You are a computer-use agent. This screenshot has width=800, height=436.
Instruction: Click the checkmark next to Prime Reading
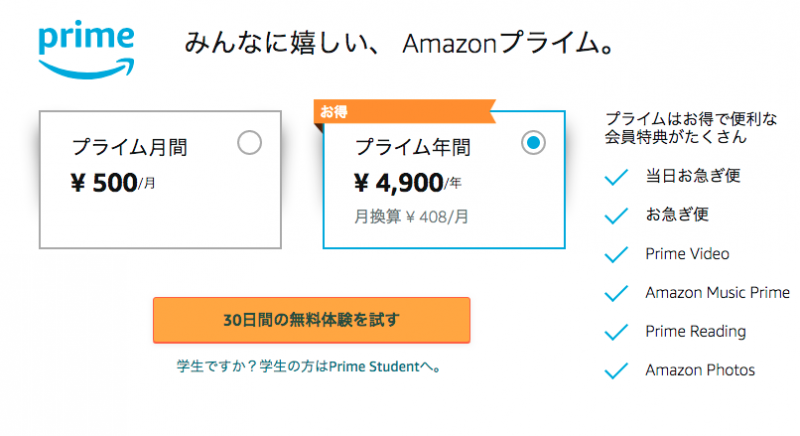616,331
